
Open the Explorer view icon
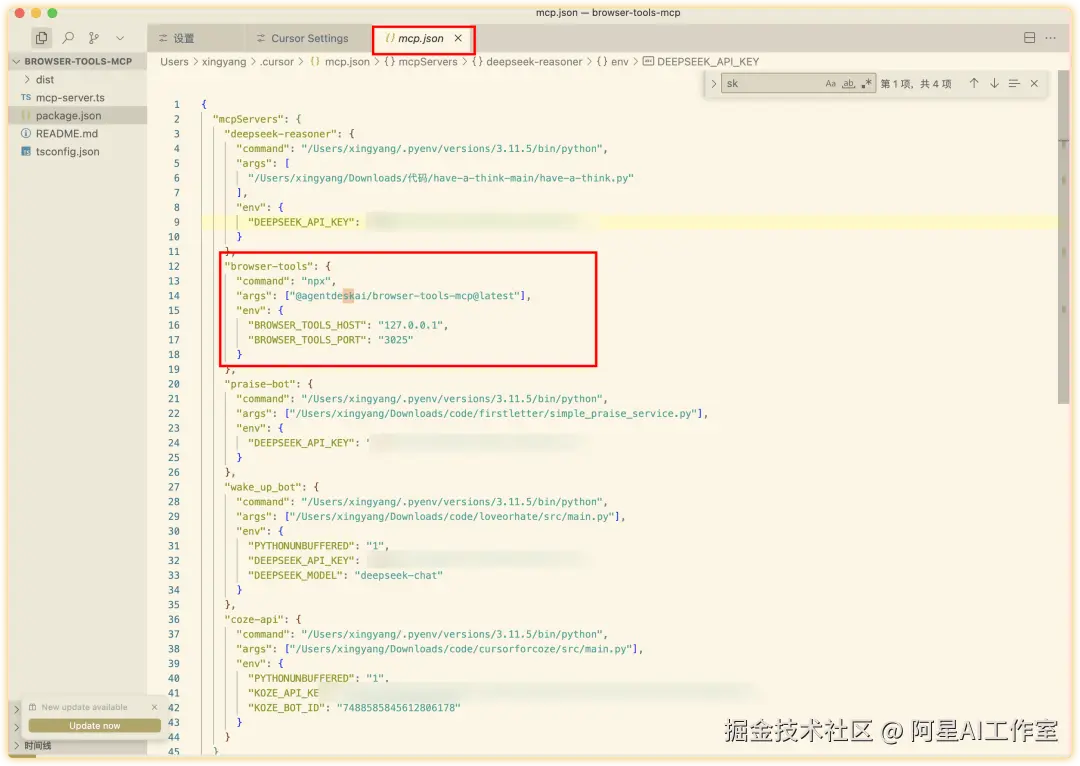click(x=41, y=38)
